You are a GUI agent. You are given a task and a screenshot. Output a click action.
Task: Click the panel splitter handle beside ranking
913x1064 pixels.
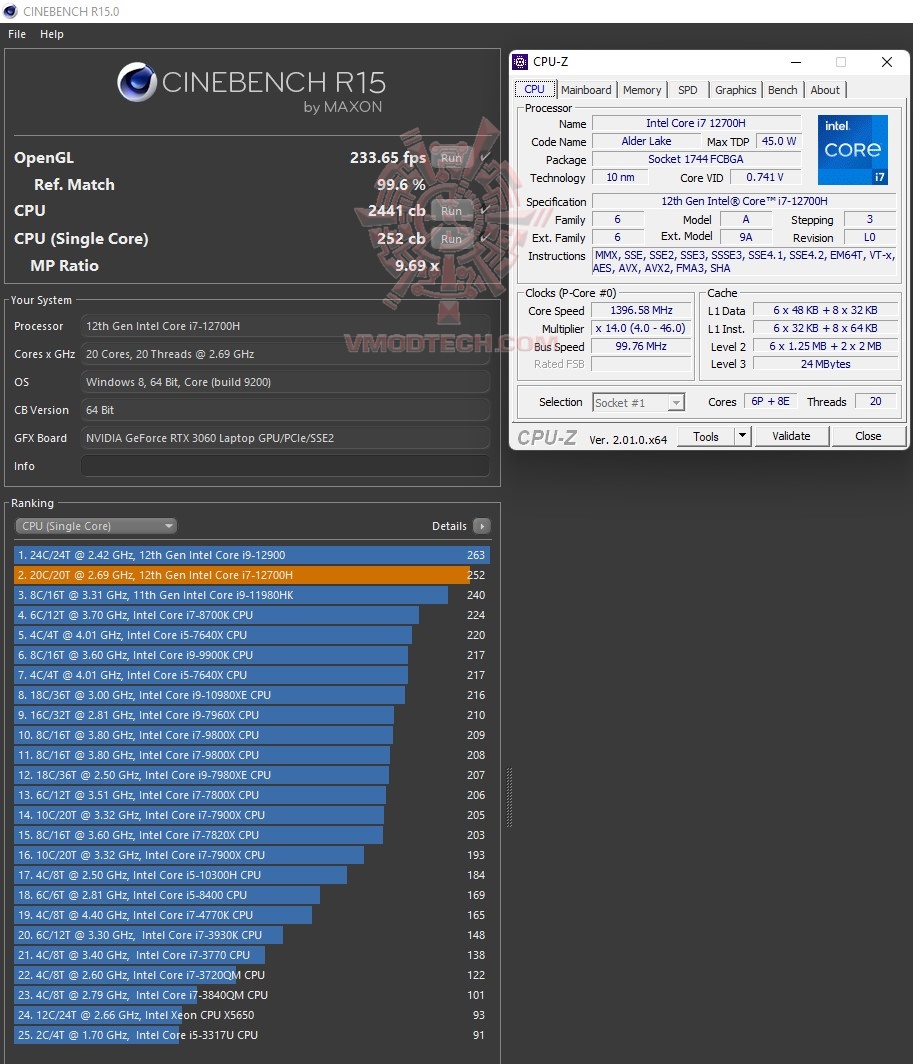click(509, 797)
